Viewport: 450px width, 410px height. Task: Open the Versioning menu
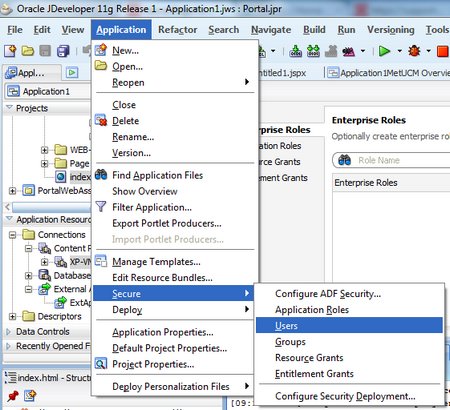(391, 30)
